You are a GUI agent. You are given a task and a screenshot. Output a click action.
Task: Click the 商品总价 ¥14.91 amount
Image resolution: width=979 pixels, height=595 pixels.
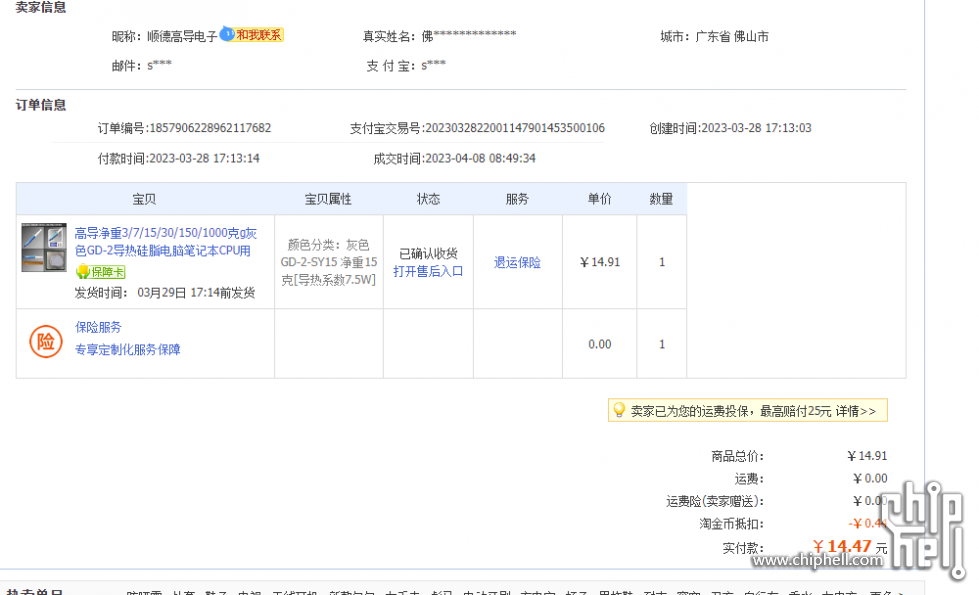pyautogui.click(x=867, y=456)
